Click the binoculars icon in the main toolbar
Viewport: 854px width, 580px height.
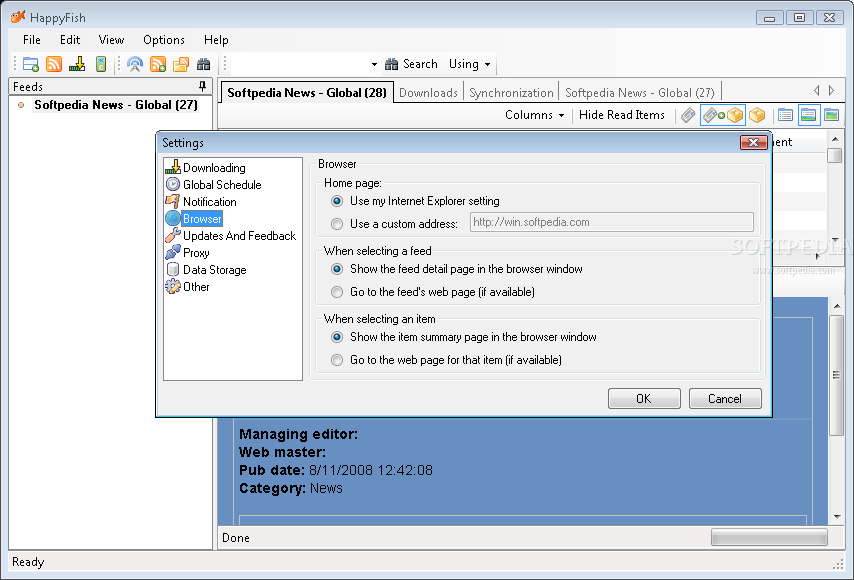(x=204, y=64)
